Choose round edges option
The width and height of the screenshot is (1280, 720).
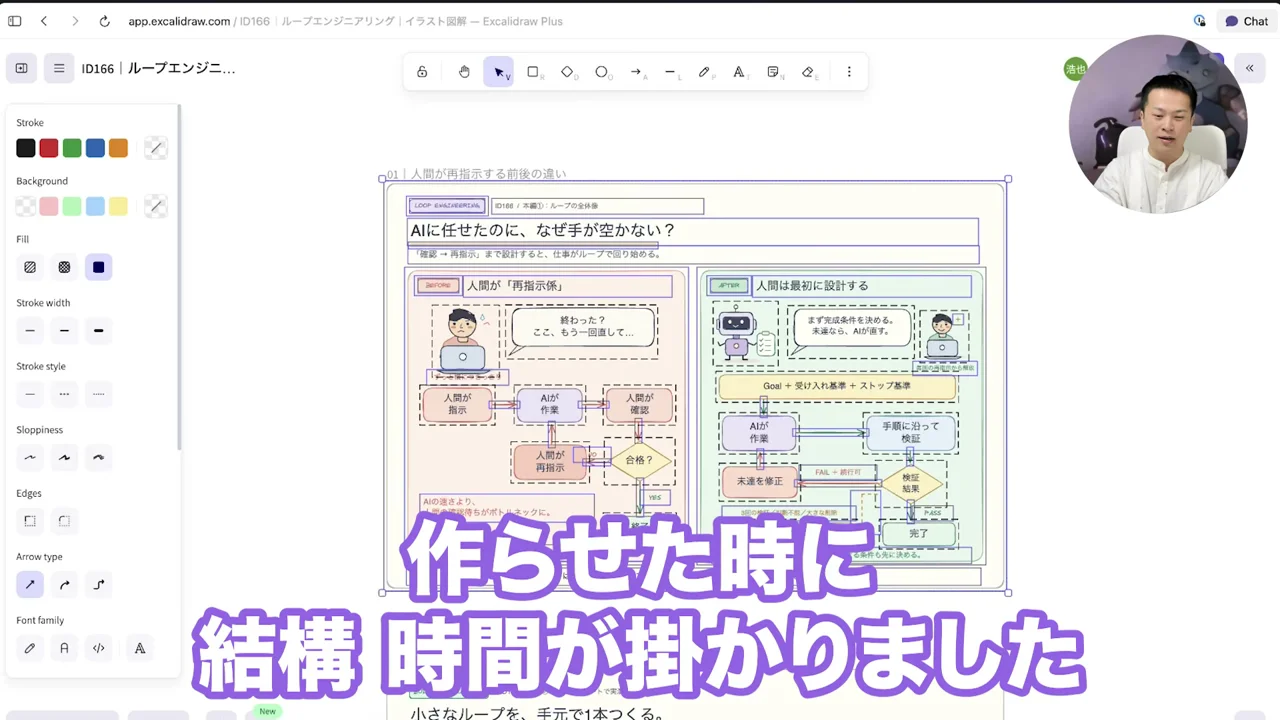64,521
